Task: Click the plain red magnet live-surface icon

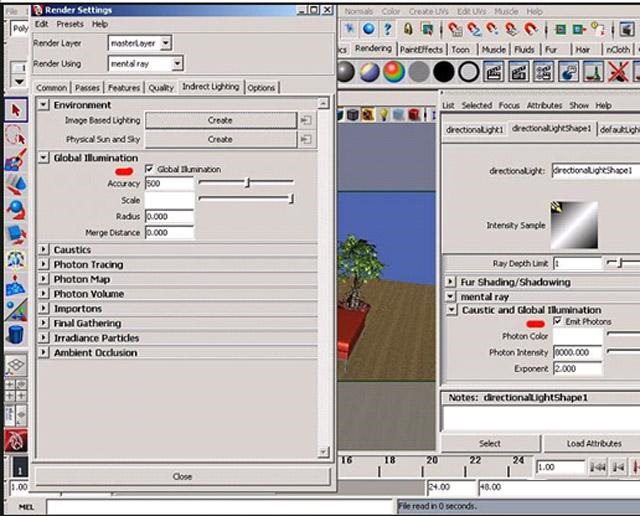Action: click(530, 29)
